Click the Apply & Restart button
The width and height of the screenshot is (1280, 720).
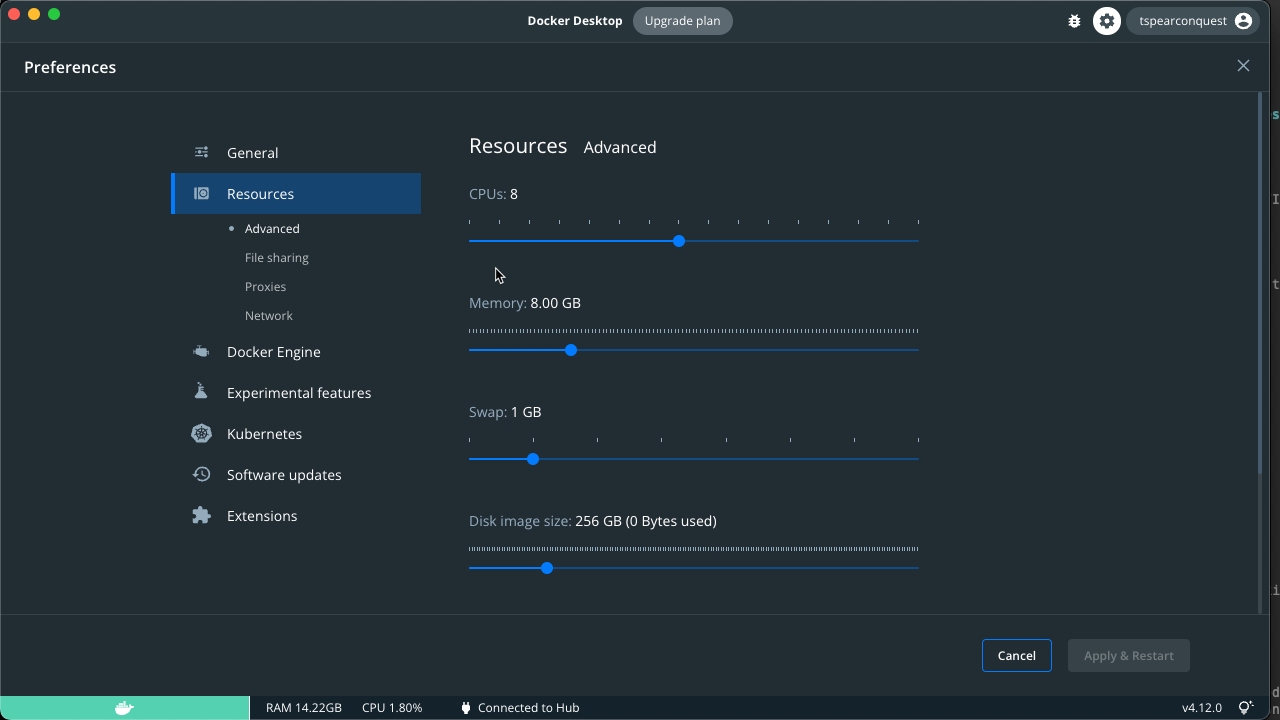click(1128, 655)
